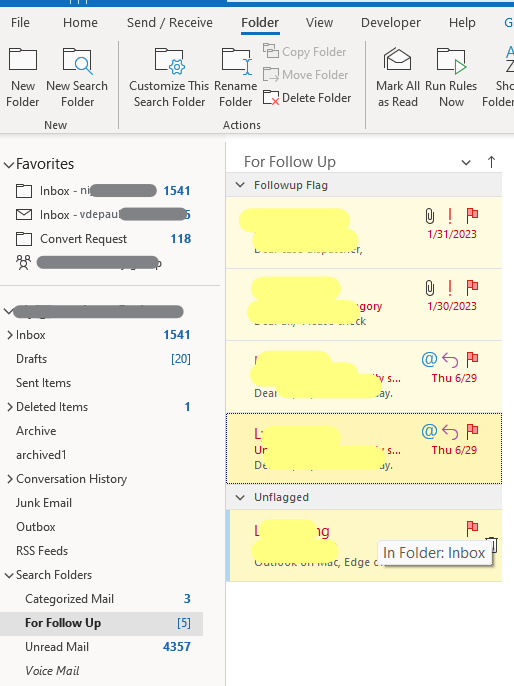
Task: Click the Copy Folder command
Action: [x=304, y=52]
